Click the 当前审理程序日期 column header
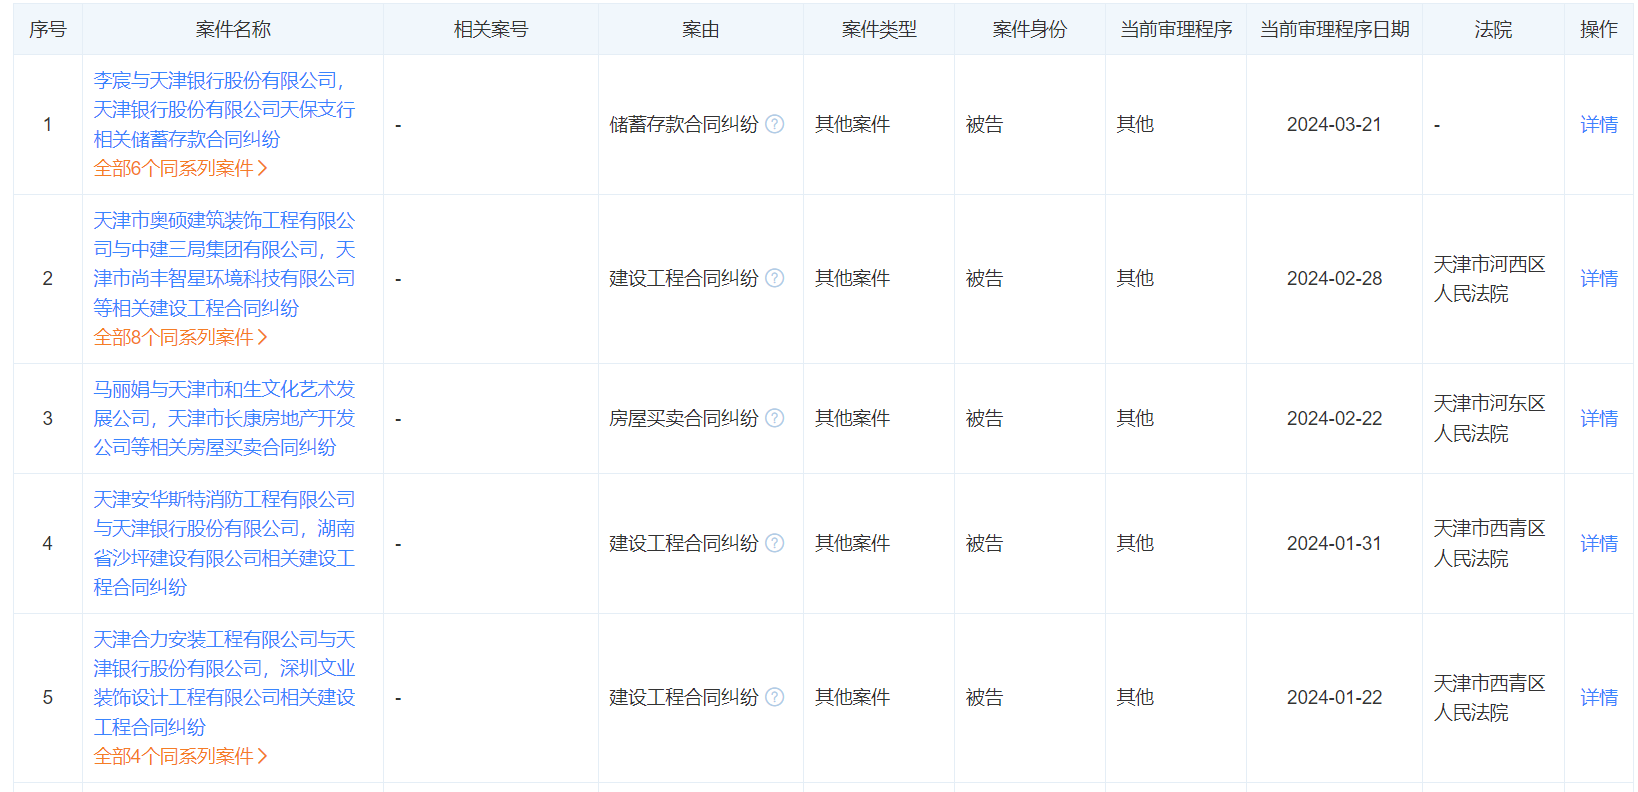This screenshot has width=1638, height=792. click(1335, 30)
